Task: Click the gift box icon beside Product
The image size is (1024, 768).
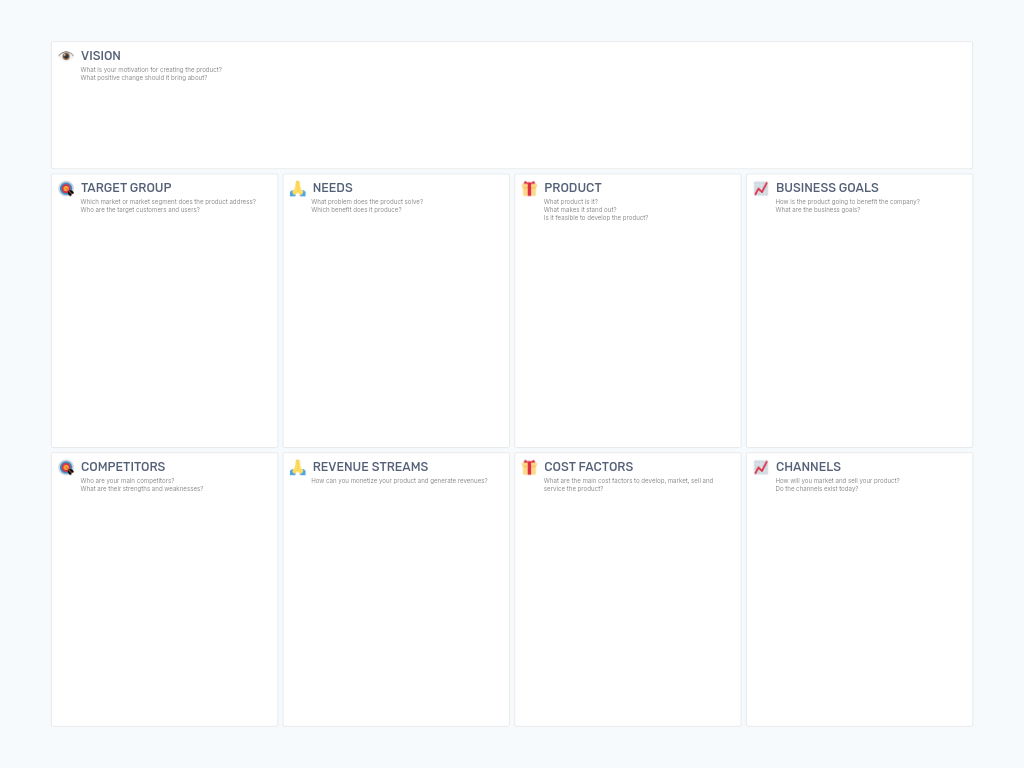Action: click(x=530, y=189)
